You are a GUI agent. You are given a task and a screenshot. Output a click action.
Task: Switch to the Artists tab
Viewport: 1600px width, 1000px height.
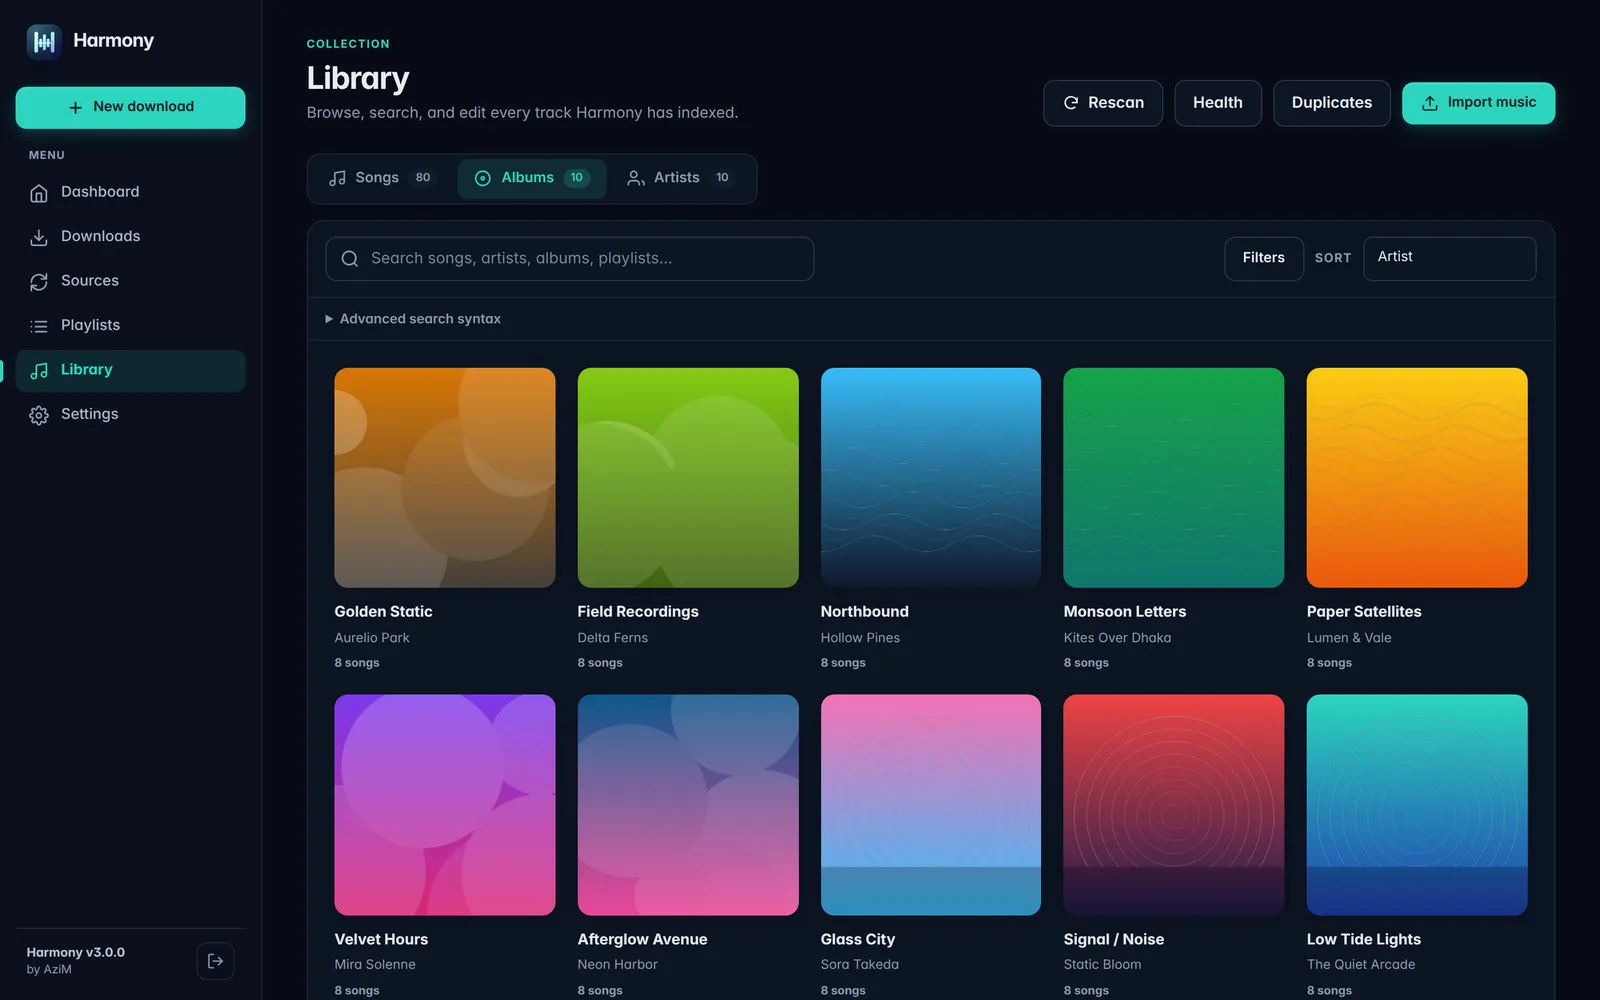tap(679, 178)
